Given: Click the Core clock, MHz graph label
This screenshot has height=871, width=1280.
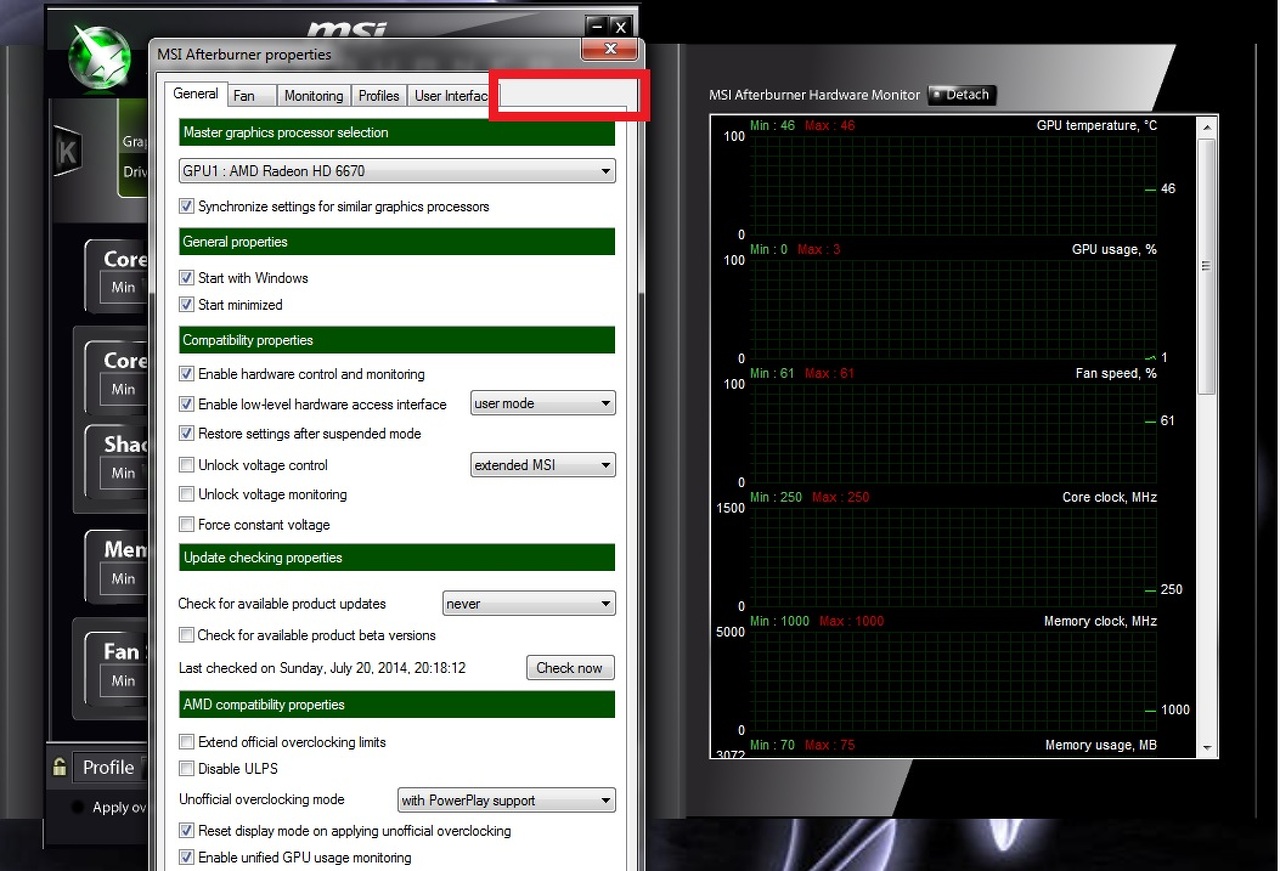Looking at the screenshot, I should (x=1110, y=497).
